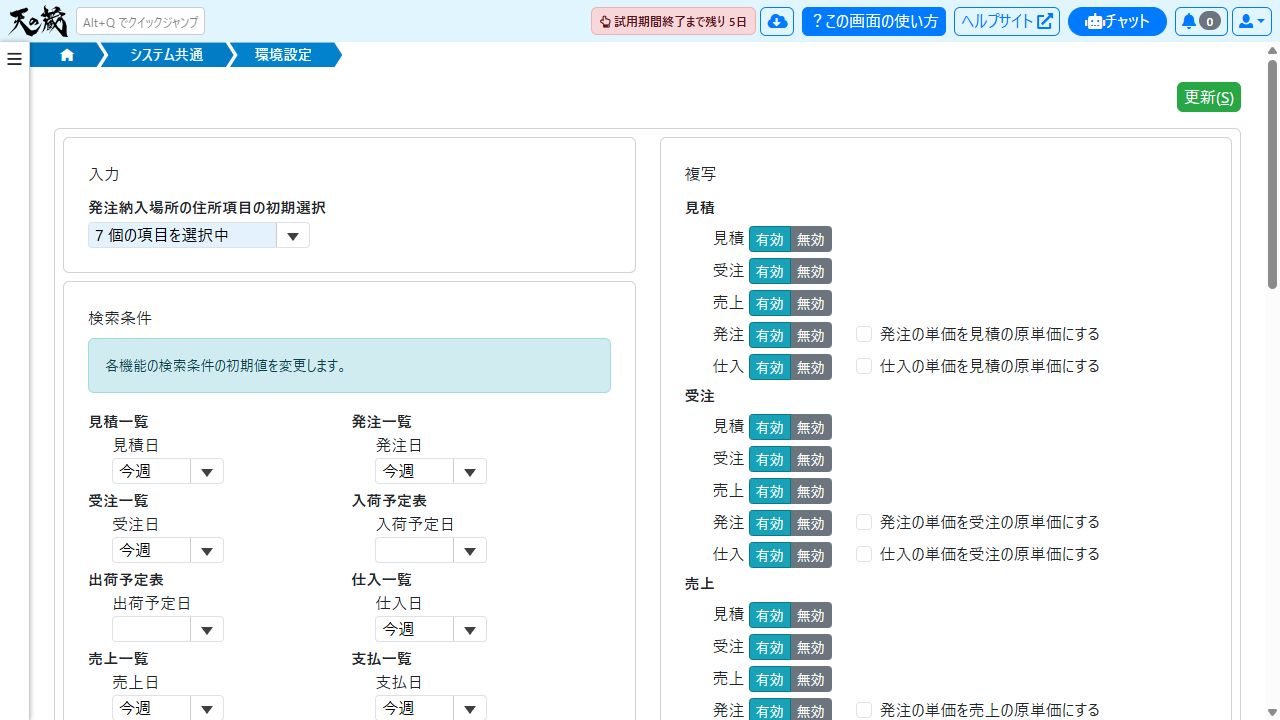Open the hamburger side menu
This screenshot has height=720, width=1280.
tap(14, 59)
